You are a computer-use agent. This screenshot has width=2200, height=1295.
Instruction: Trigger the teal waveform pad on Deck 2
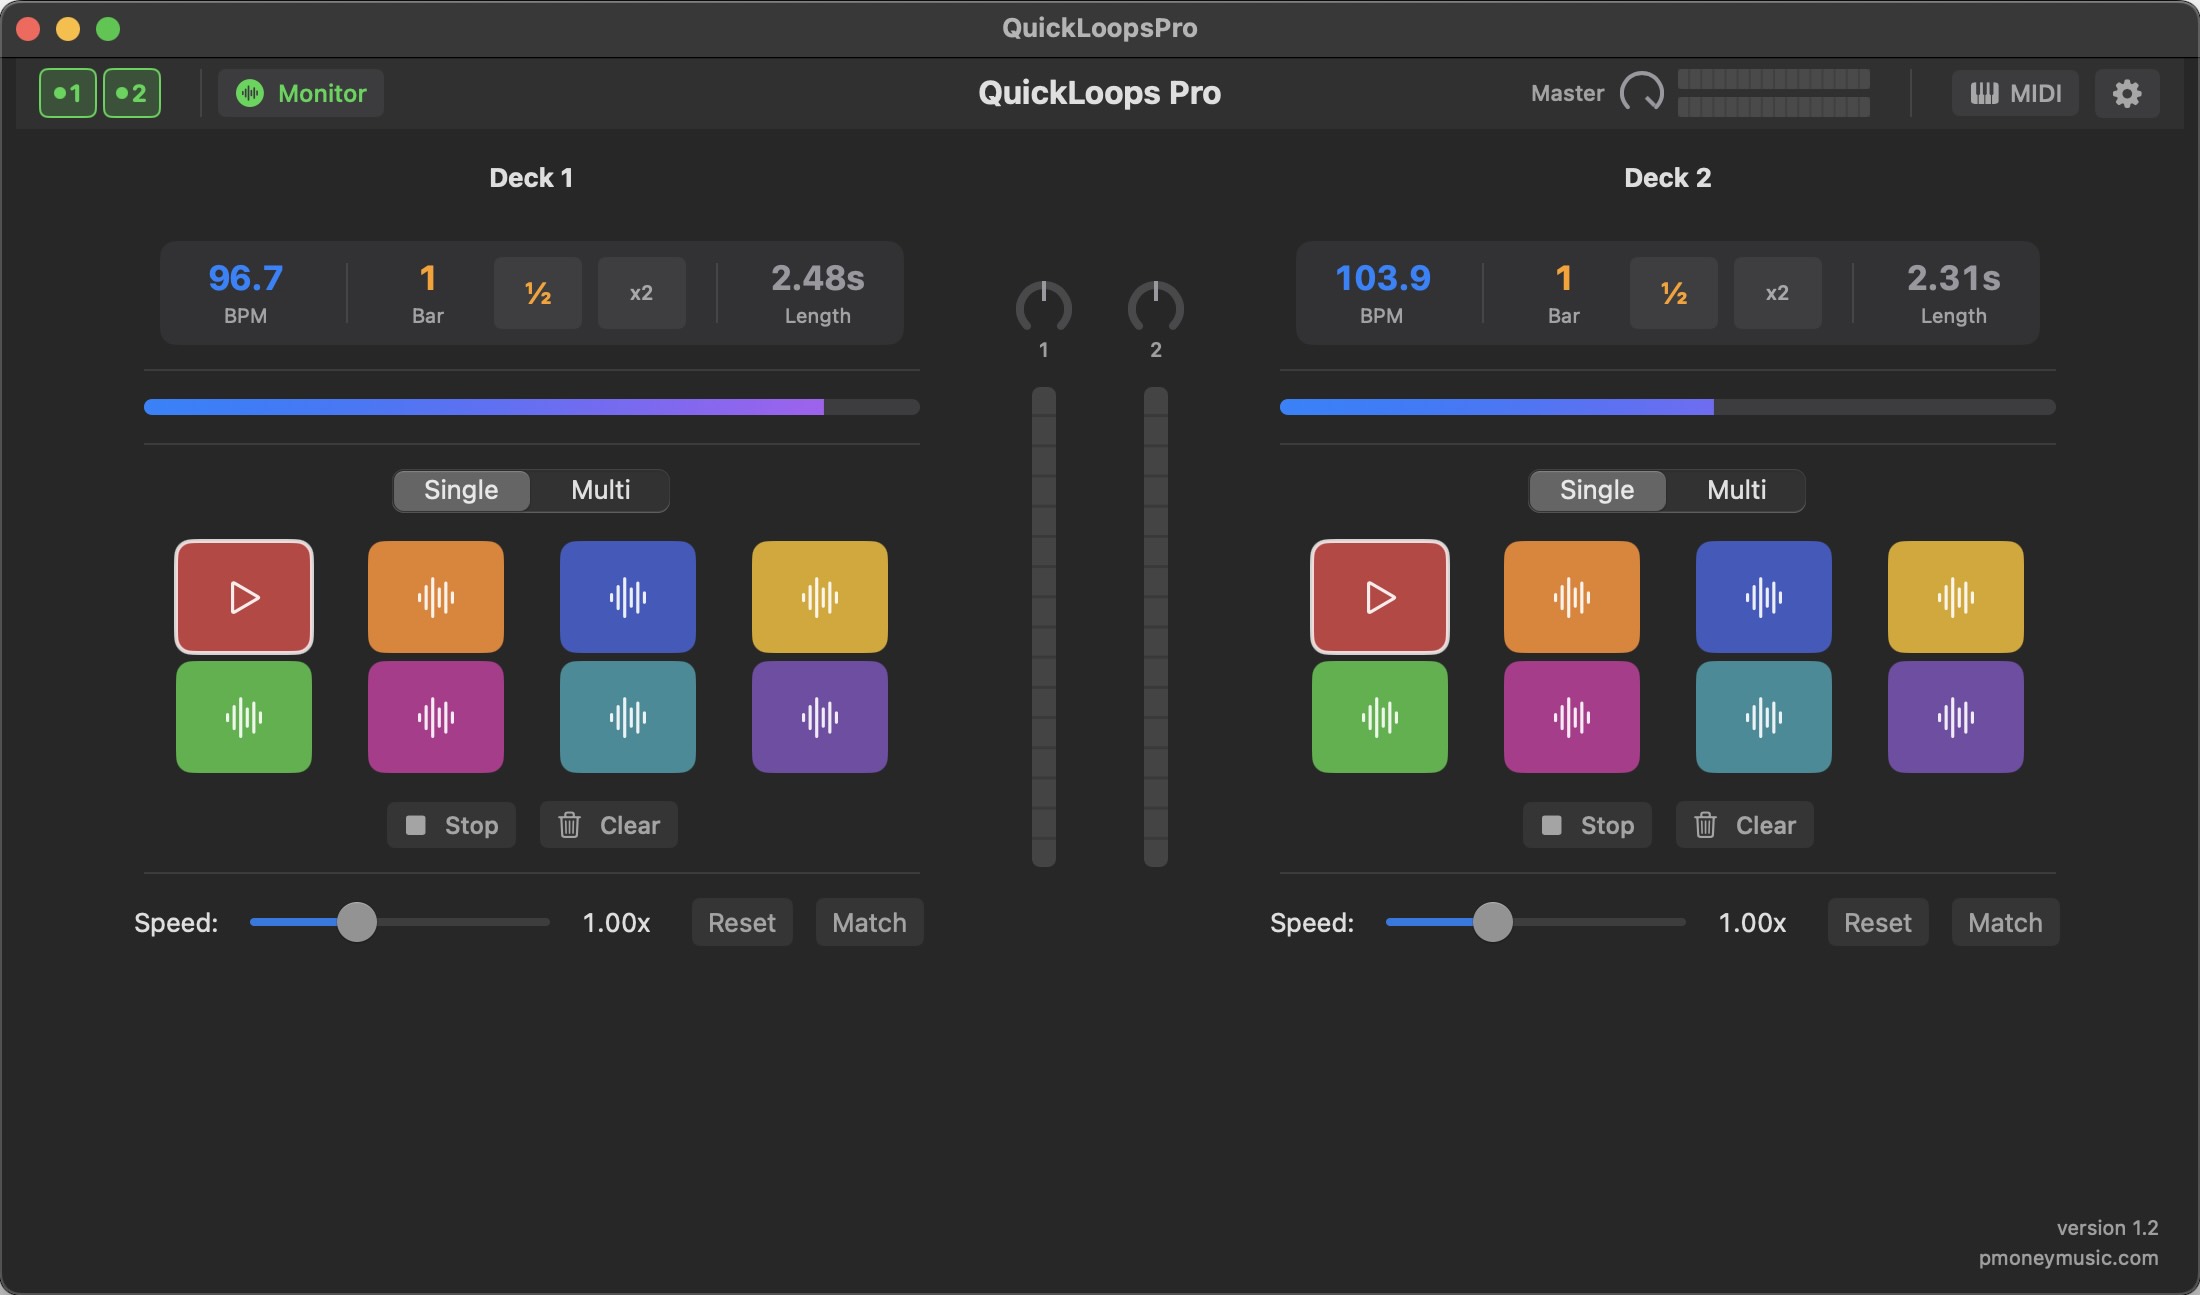tap(1763, 717)
